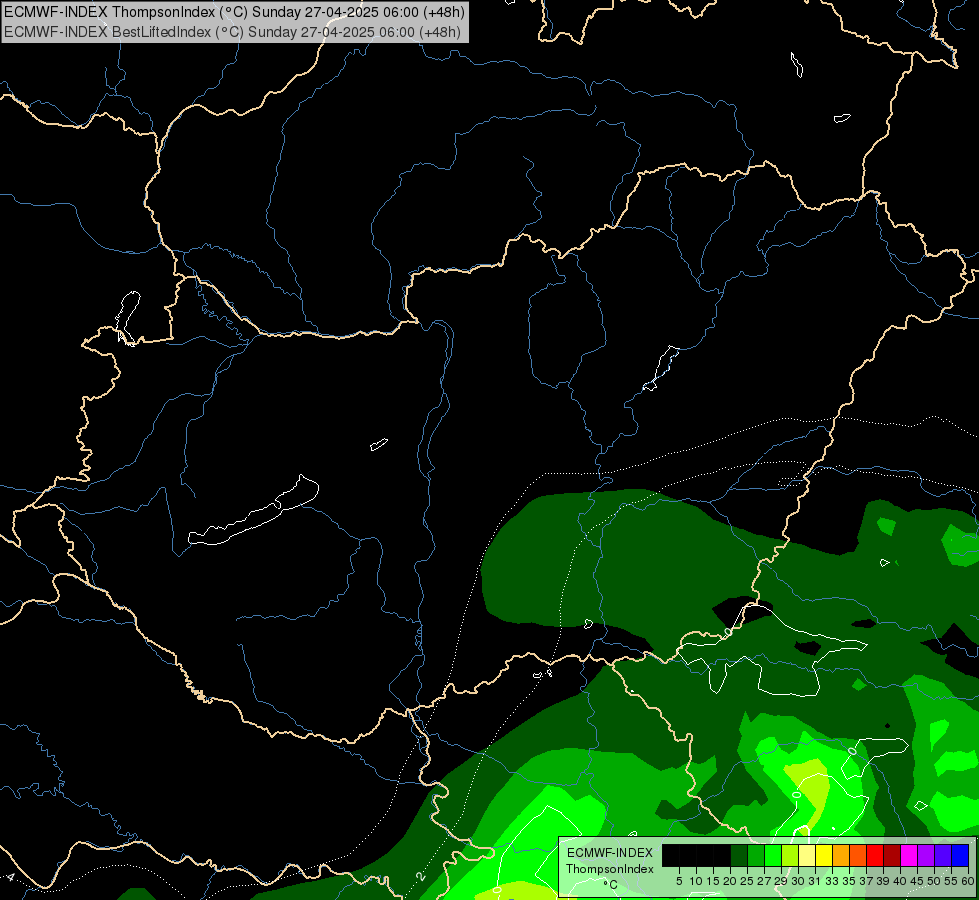Select the bright red 37-39 legend swatch
This screenshot has height=900, width=979.
(x=875, y=855)
